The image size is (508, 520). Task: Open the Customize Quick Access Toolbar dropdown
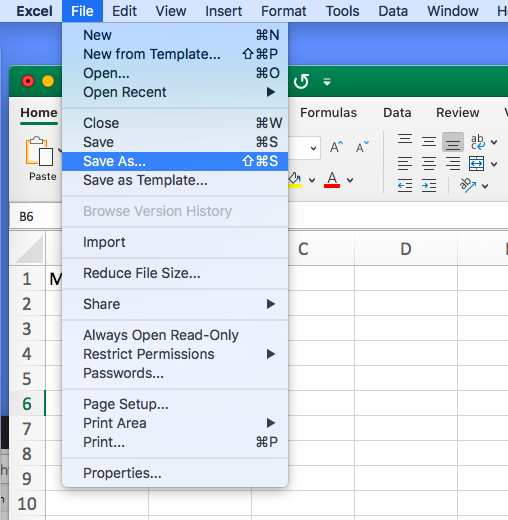point(327,81)
